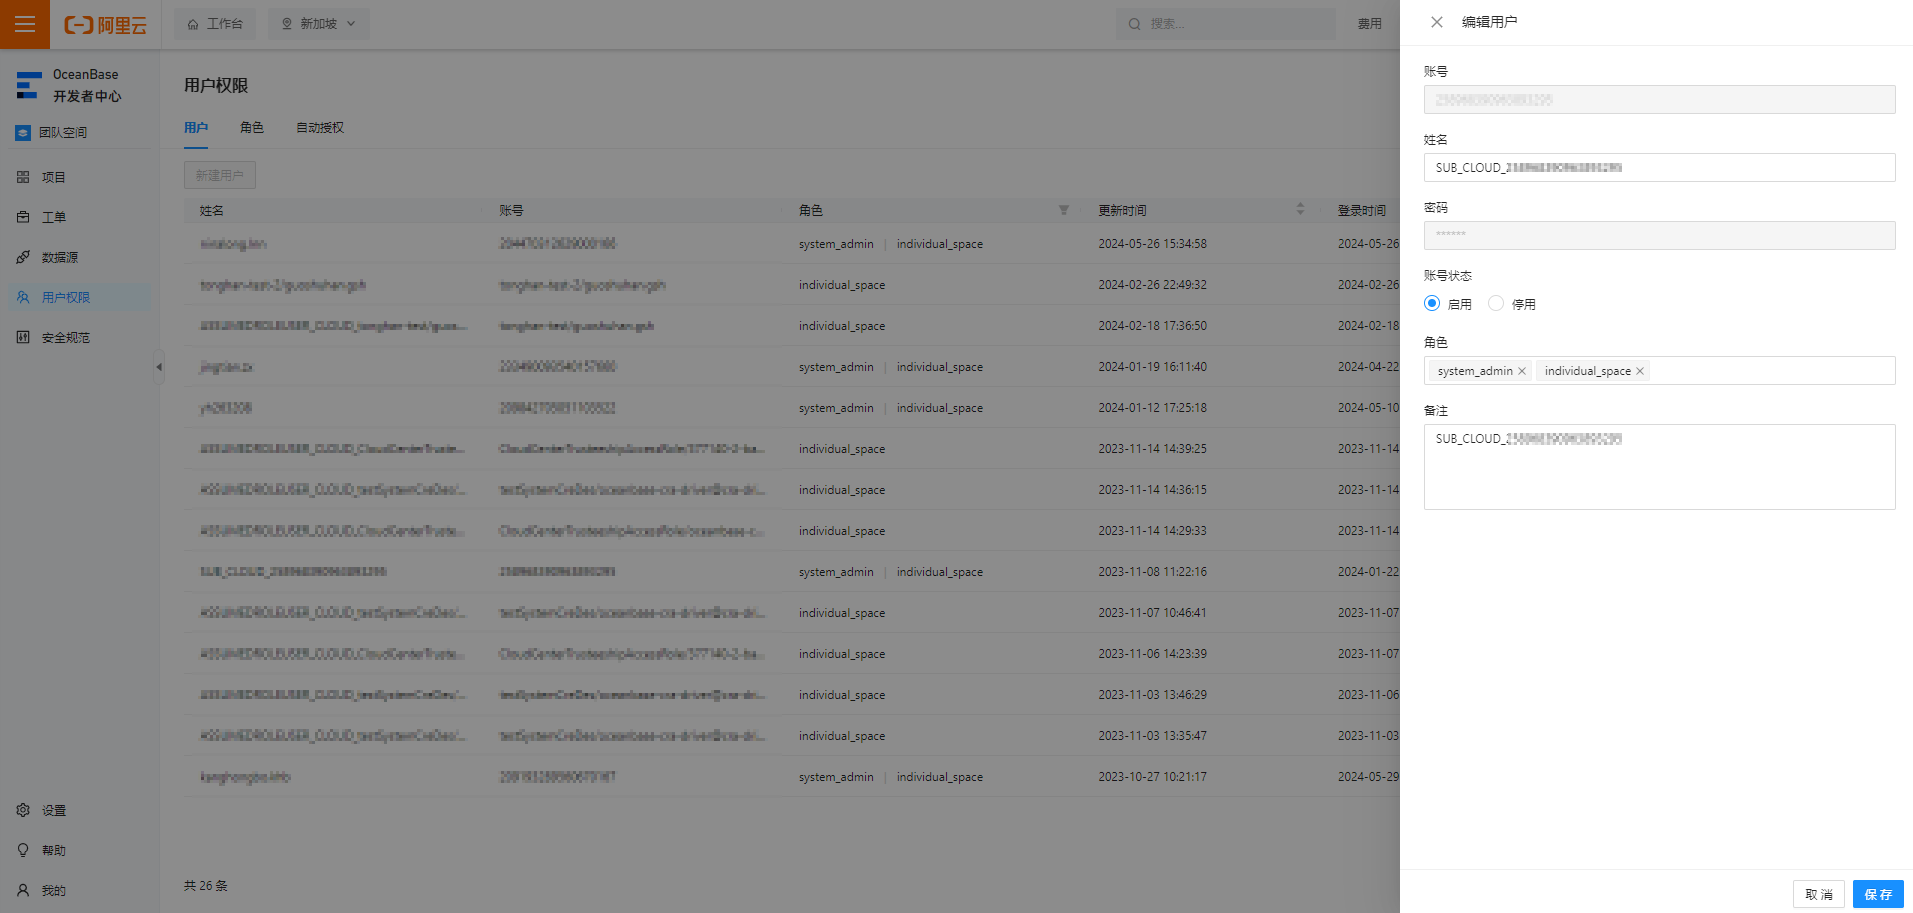This screenshot has width=1913, height=913.
Task: Click the 项目 sidebar icon
Action: click(x=23, y=177)
